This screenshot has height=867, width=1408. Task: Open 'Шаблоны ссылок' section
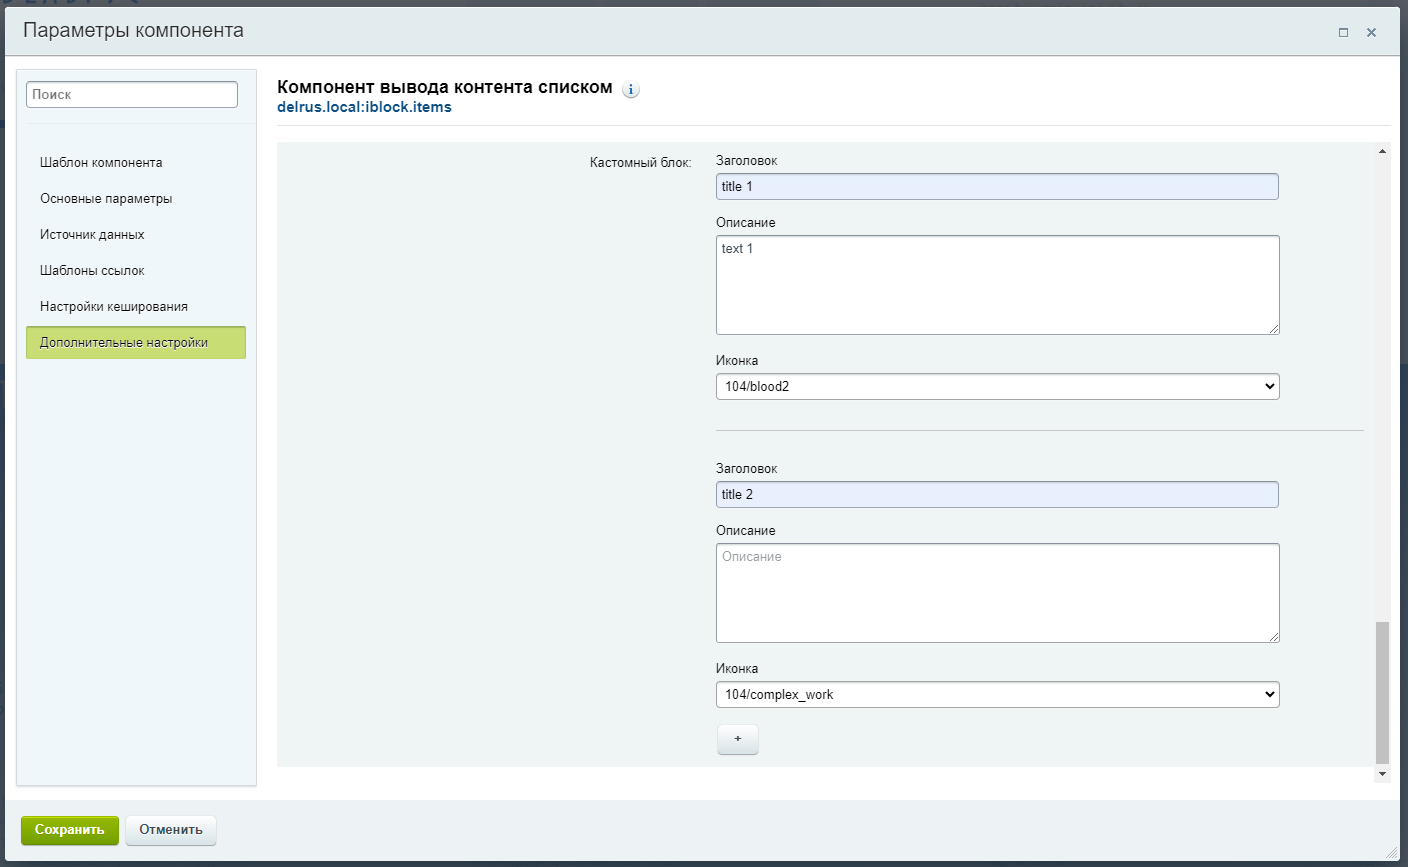(x=92, y=270)
